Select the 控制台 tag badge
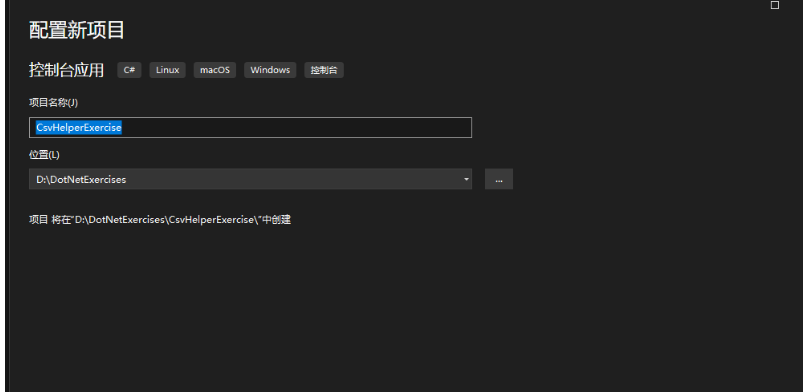 tap(324, 70)
